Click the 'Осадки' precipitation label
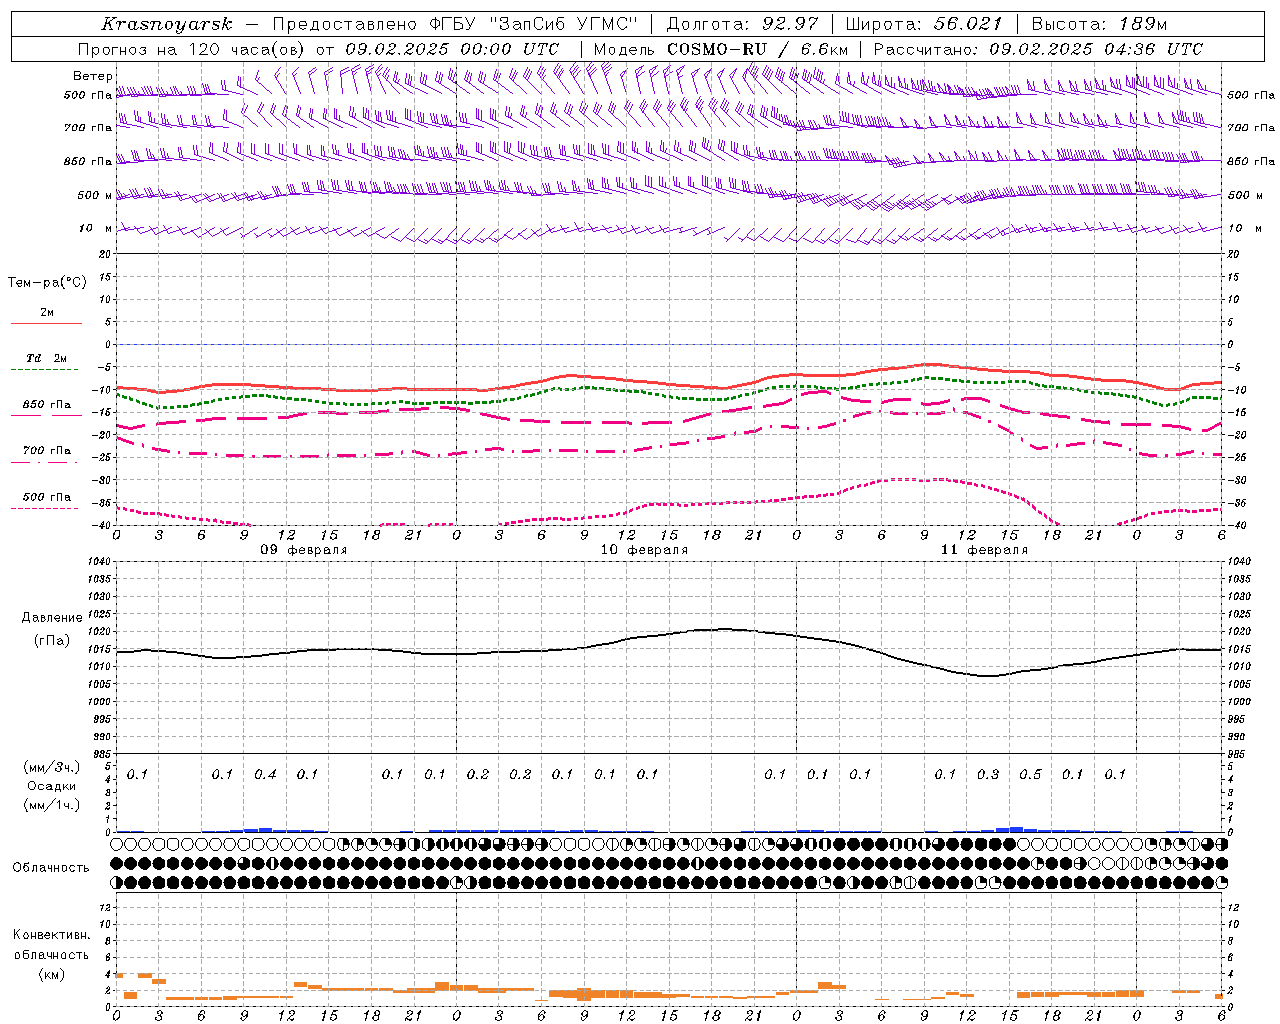1280x1024 pixels. click(x=52, y=786)
